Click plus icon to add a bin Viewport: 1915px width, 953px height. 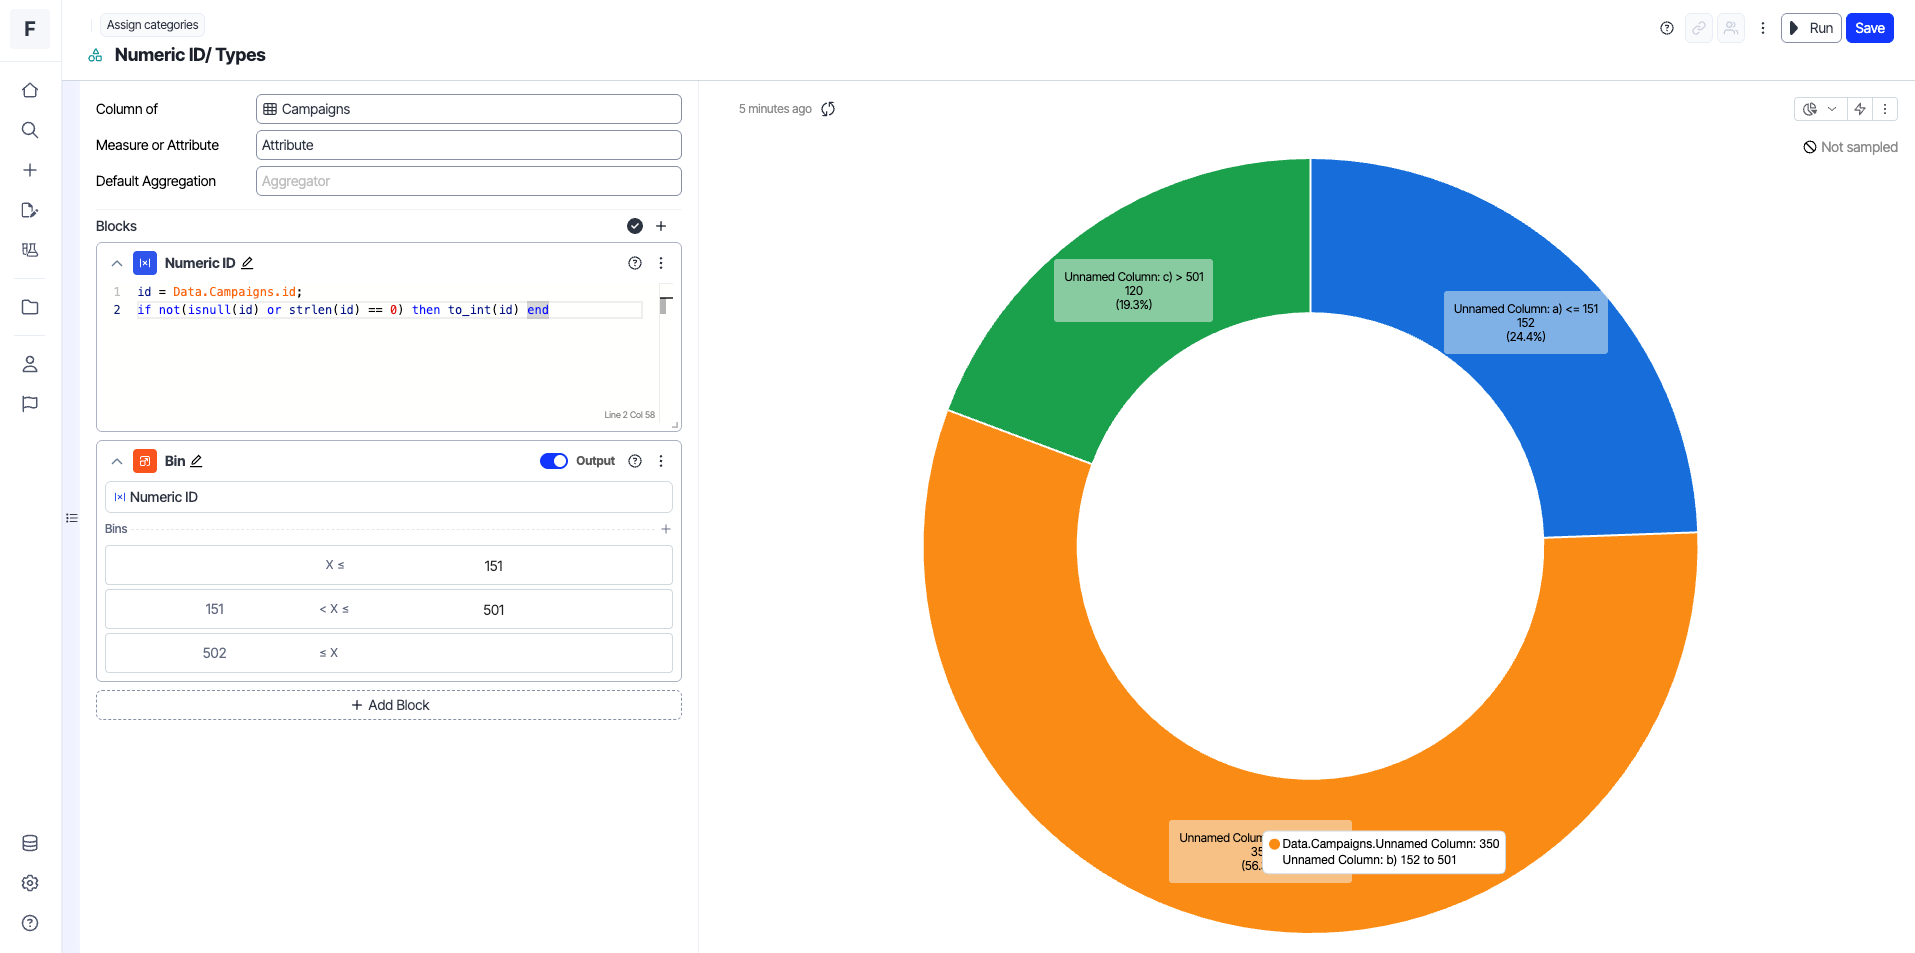click(x=666, y=529)
